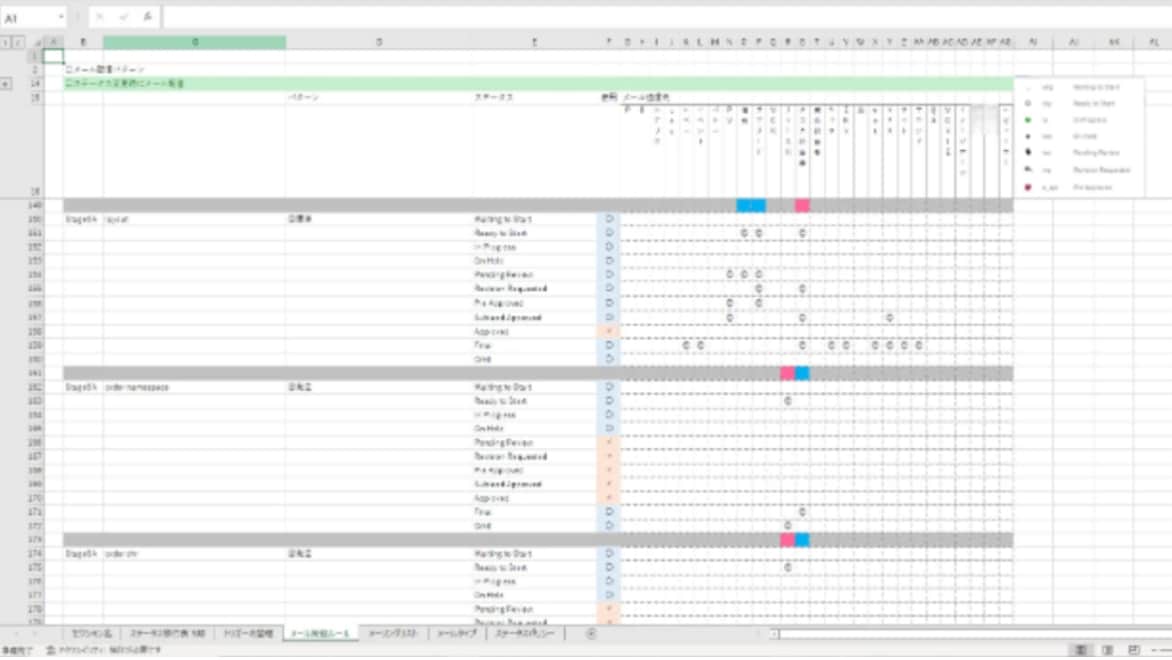Open the Name Box dropdown arrow
Image resolution: width=1172 pixels, height=660 pixels.
pos(62,18)
